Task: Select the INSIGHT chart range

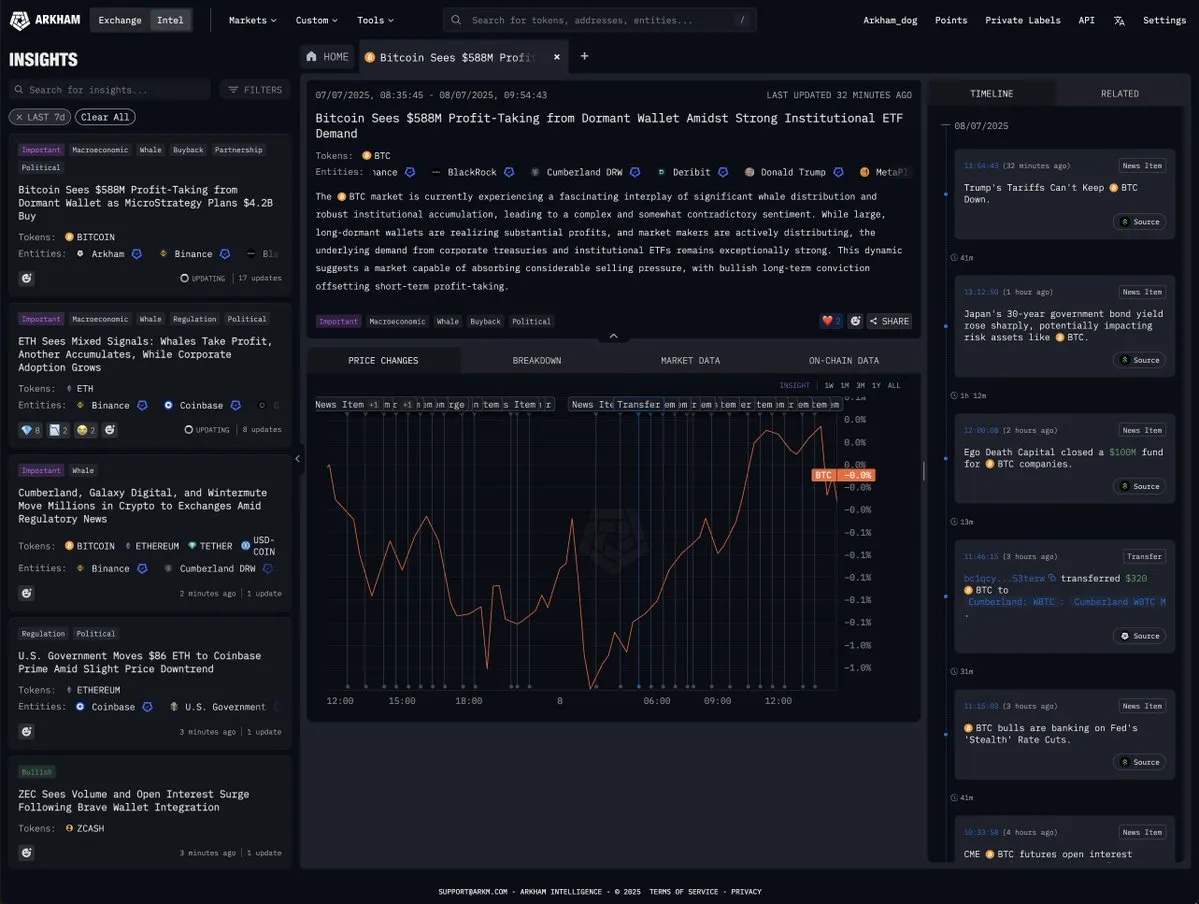Action: (x=794, y=385)
